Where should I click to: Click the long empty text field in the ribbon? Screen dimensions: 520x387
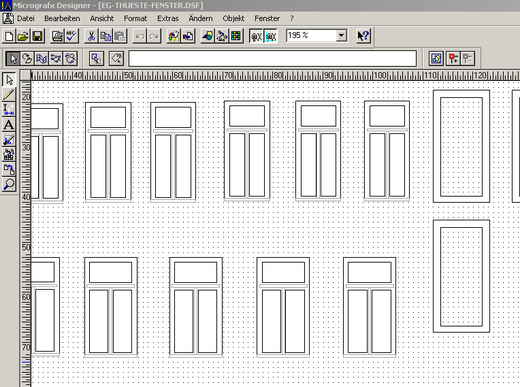[273, 59]
